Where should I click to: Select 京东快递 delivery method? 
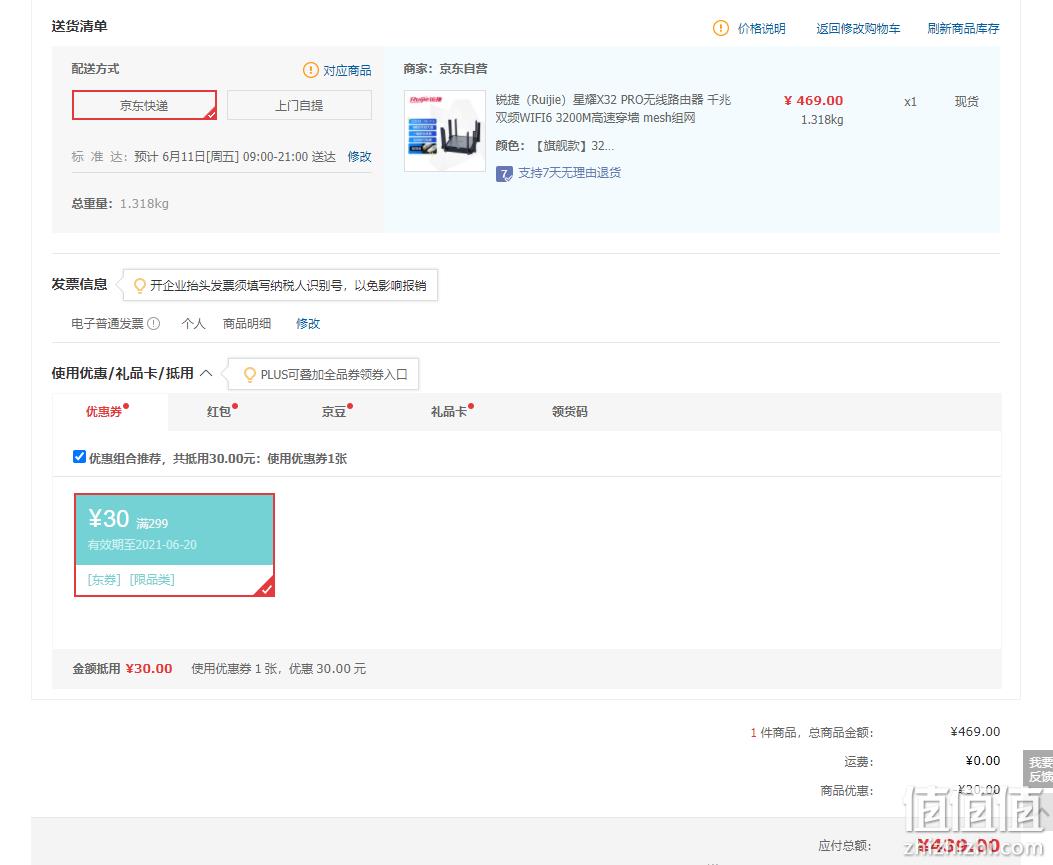(144, 105)
